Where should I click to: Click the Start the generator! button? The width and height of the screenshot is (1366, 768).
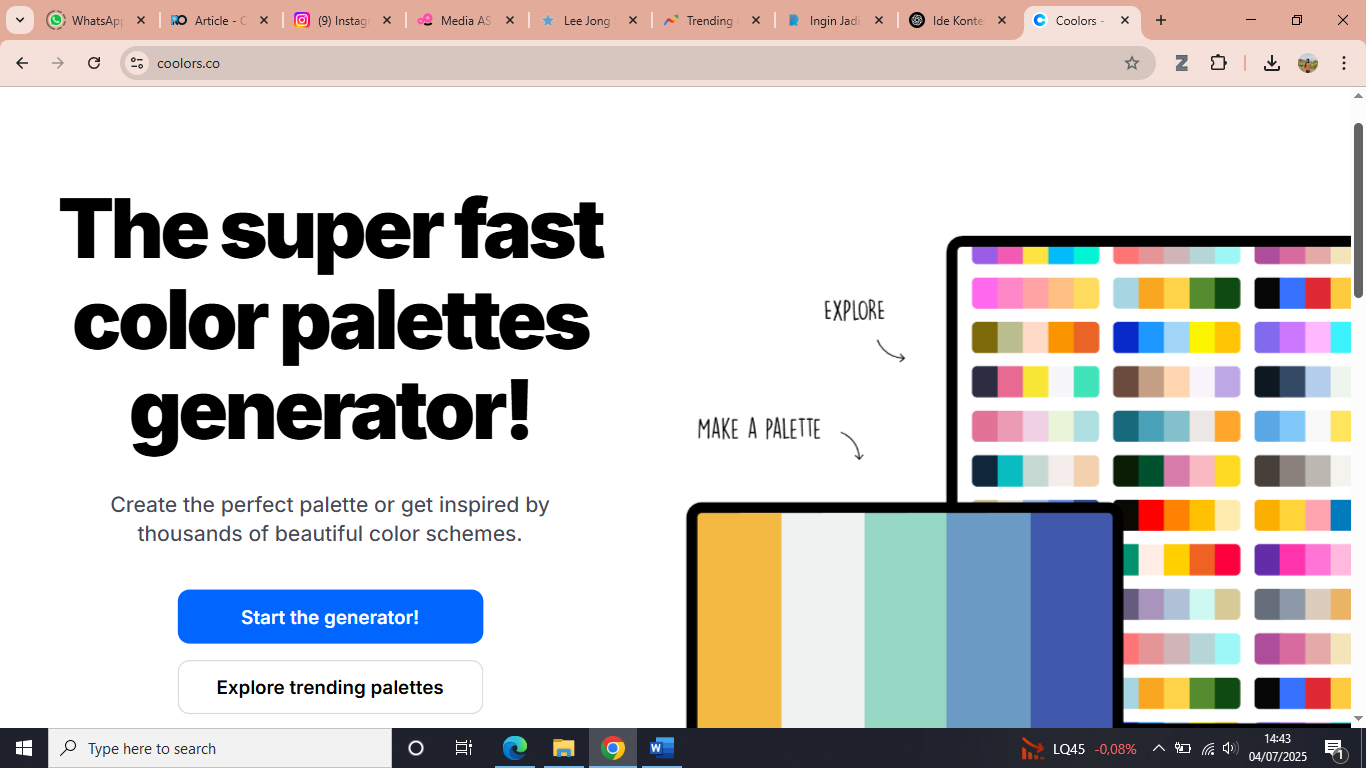click(330, 617)
